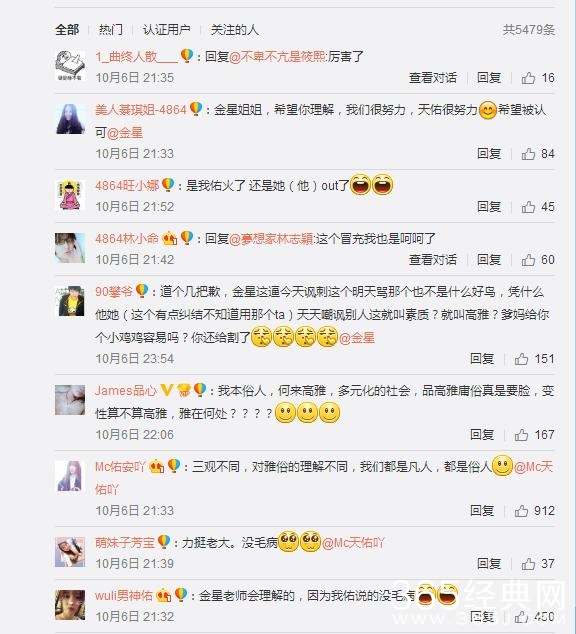Switch to the 热门 comments tab
The width and height of the screenshot is (576, 634).
pyautogui.click(x=110, y=30)
